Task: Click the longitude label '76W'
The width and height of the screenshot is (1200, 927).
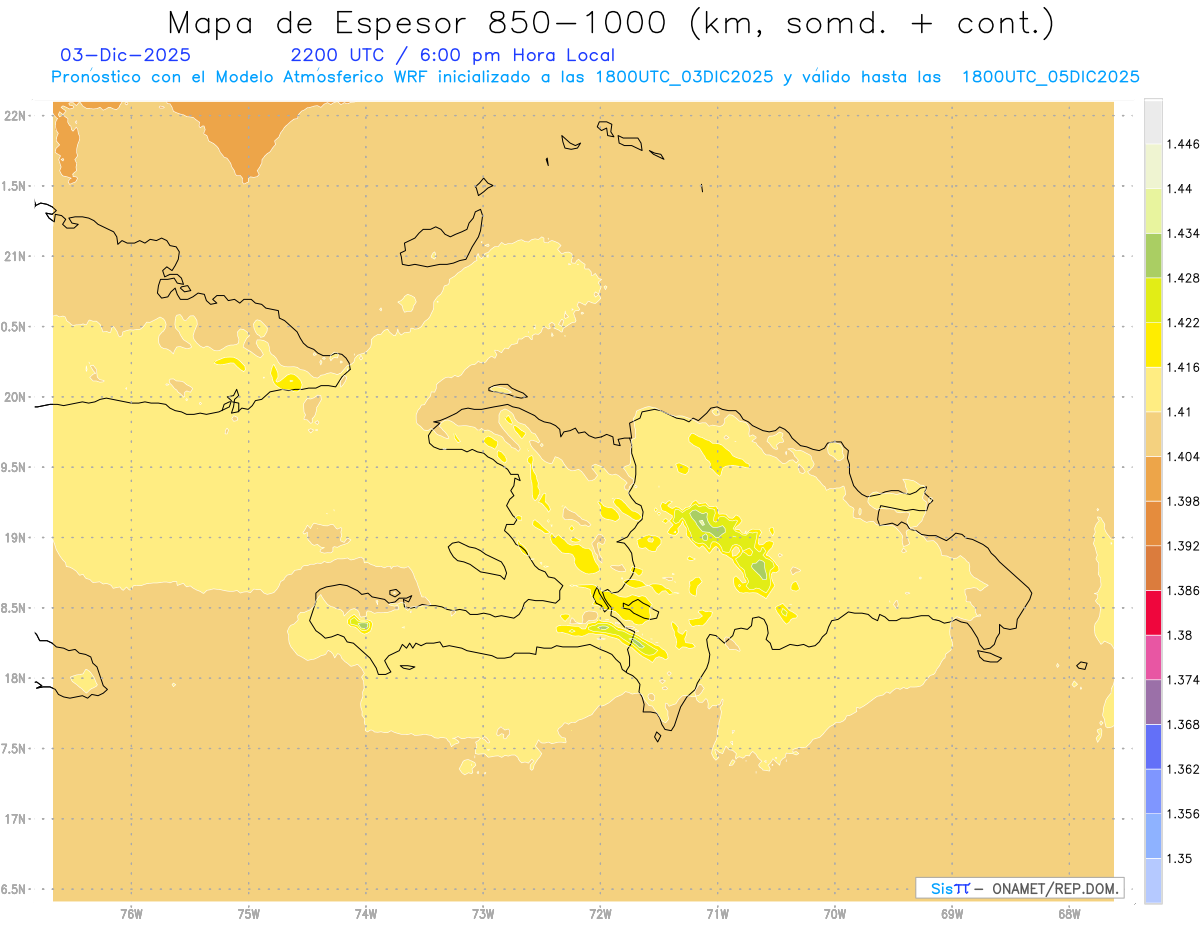Action: pyautogui.click(x=131, y=914)
